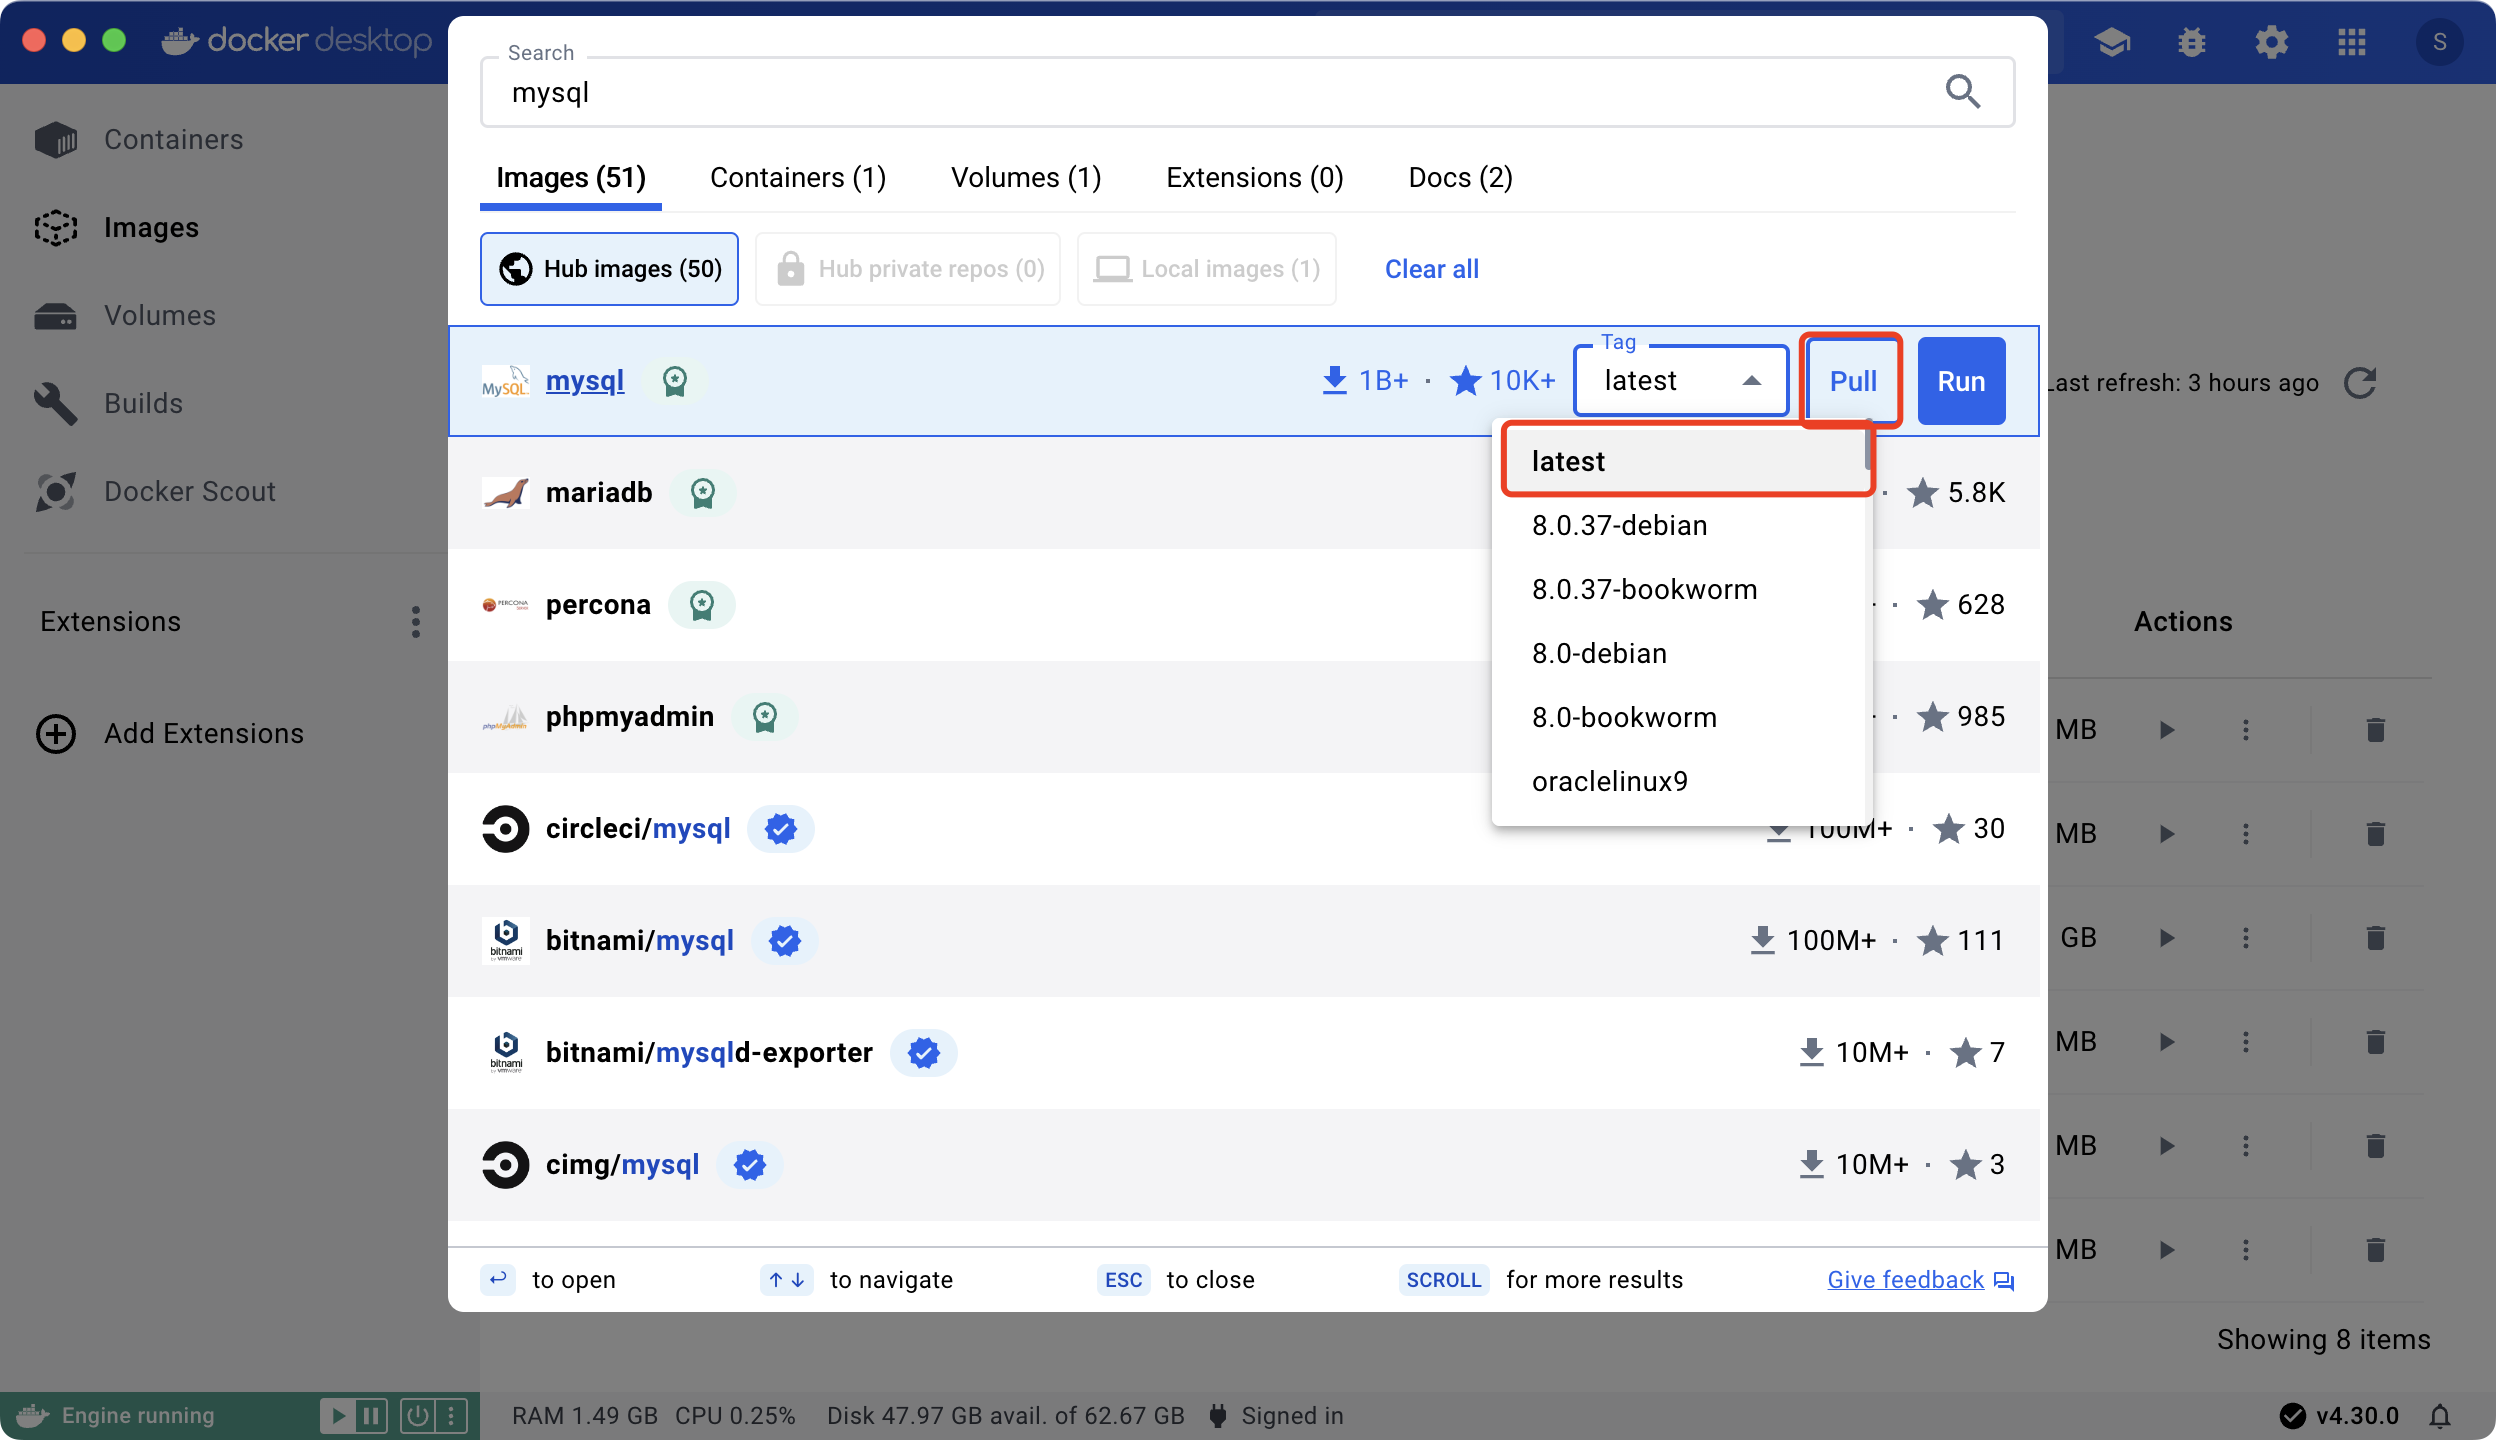The image size is (2496, 1440).
Task: Click the three-dot action menu in GB row
Action: (2246, 937)
